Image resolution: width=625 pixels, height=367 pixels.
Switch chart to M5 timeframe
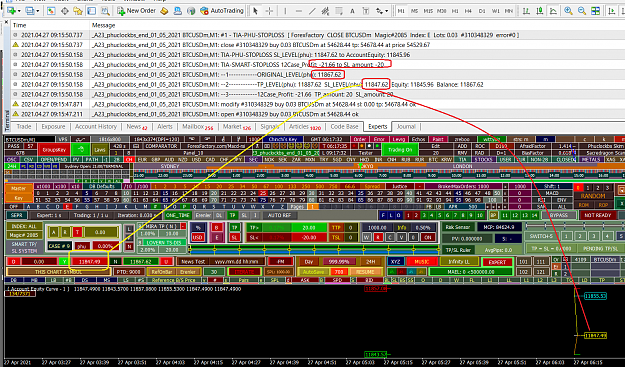click(415, 11)
